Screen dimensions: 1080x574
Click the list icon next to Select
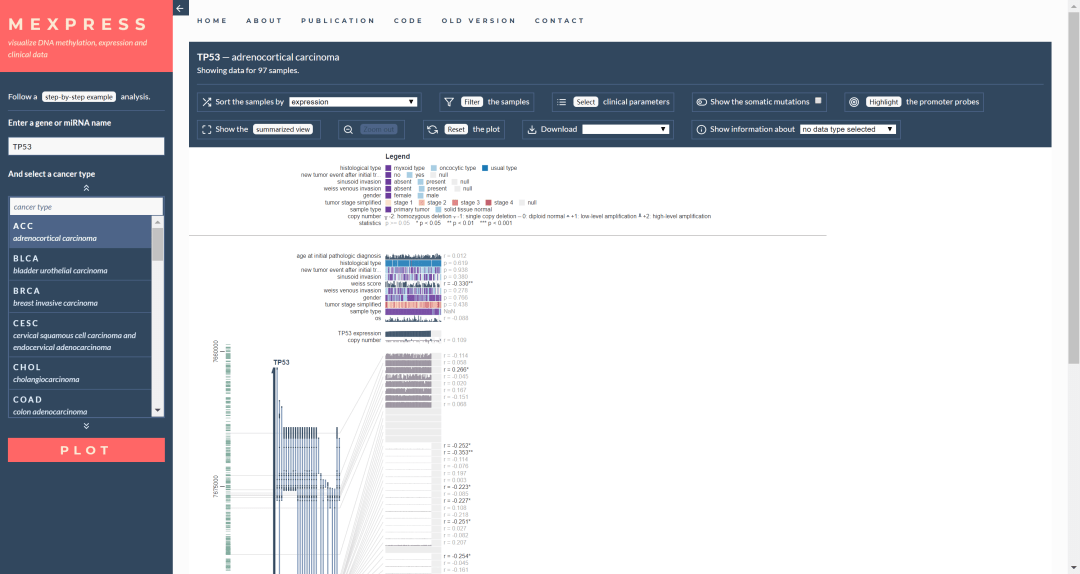pos(561,102)
